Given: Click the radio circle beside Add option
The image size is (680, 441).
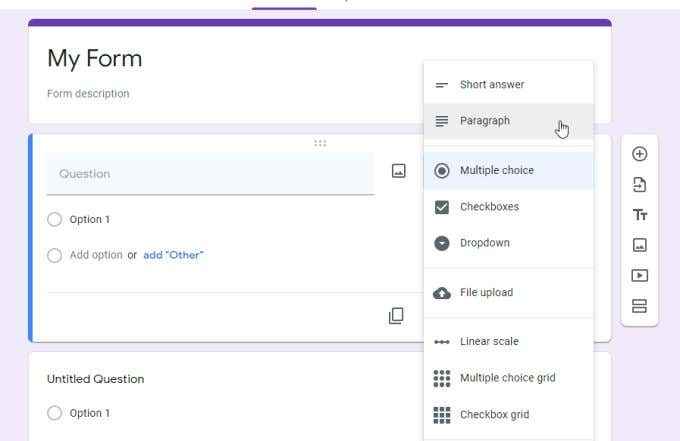Looking at the screenshot, I should coord(55,255).
